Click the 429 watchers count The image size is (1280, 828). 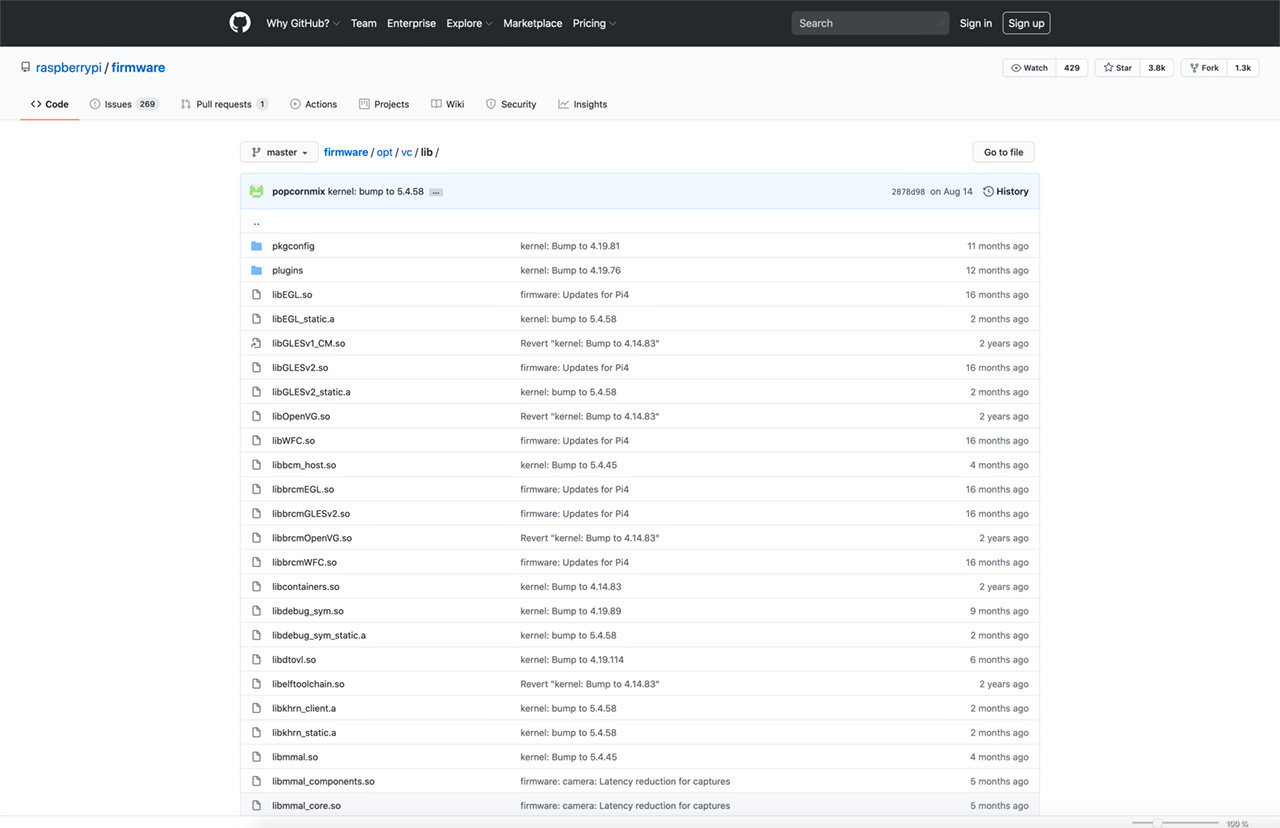tap(1071, 68)
